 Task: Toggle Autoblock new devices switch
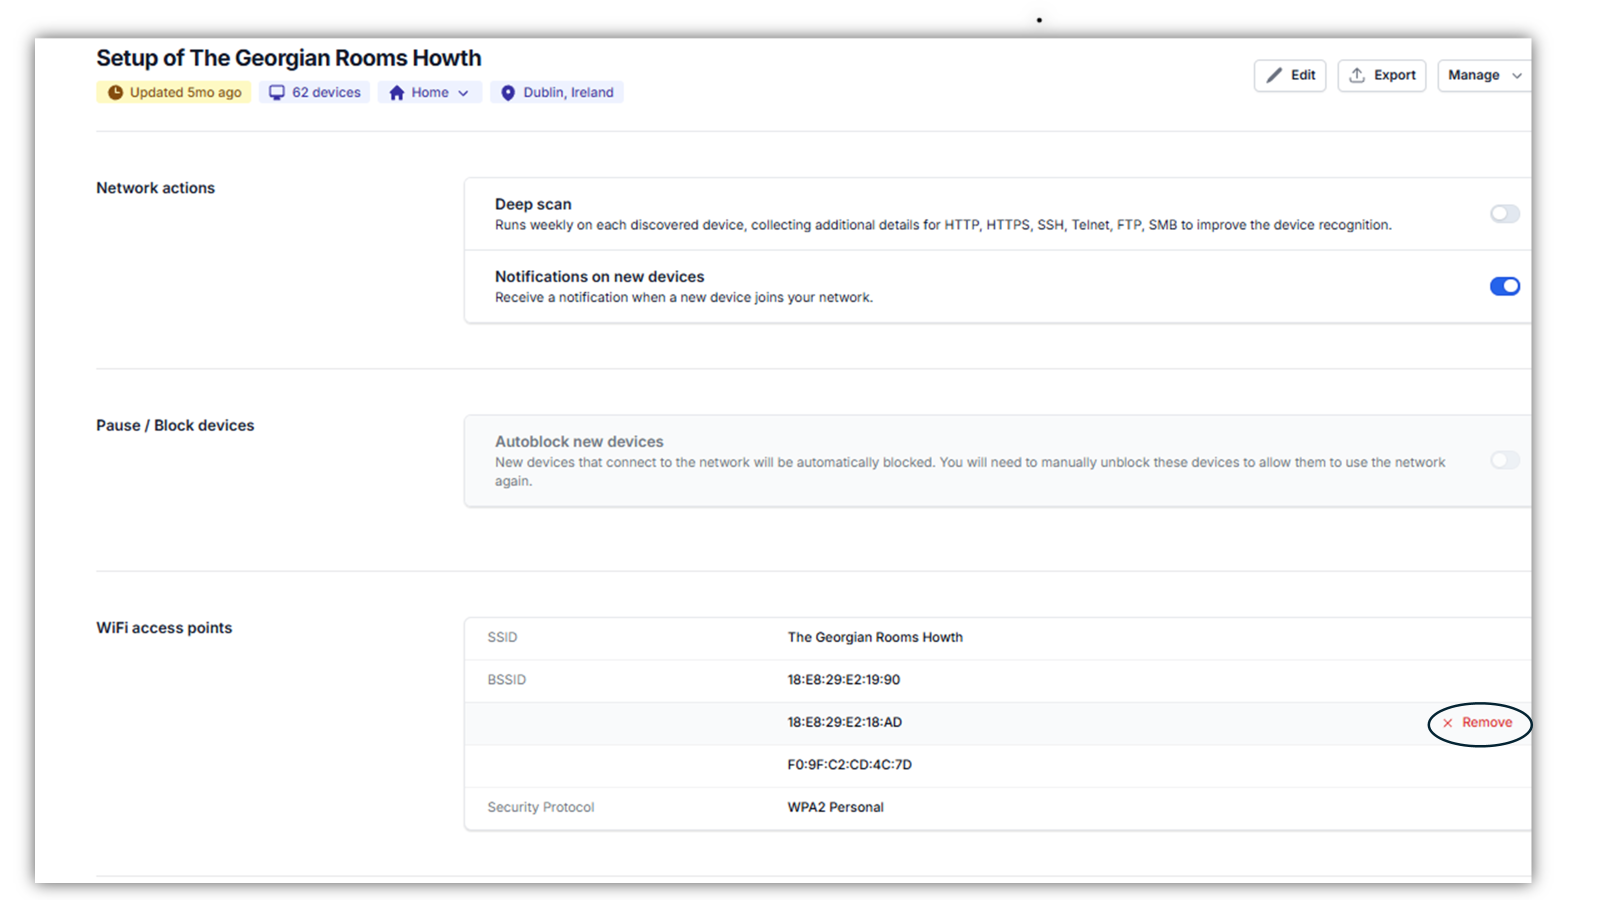click(1504, 461)
